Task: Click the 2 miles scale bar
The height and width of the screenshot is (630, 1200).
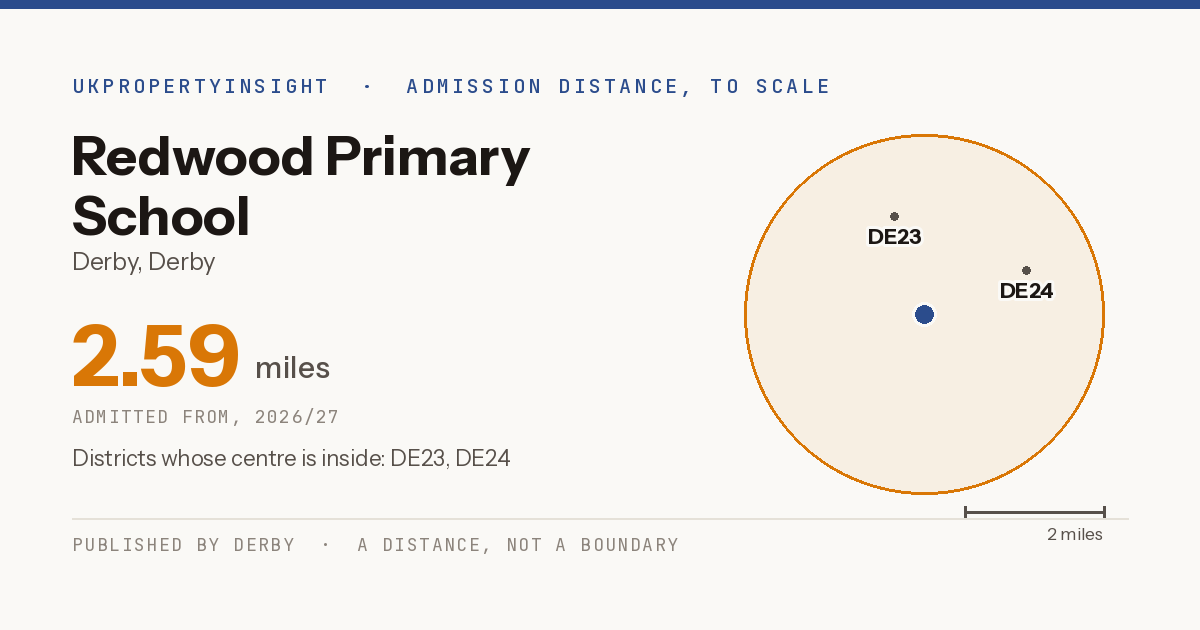Action: click(1034, 512)
